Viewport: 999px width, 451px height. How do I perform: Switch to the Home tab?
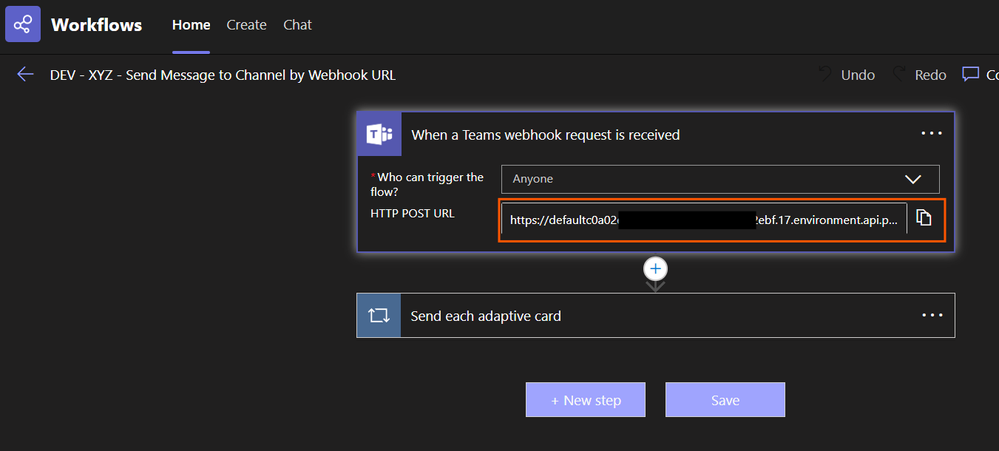coord(191,25)
